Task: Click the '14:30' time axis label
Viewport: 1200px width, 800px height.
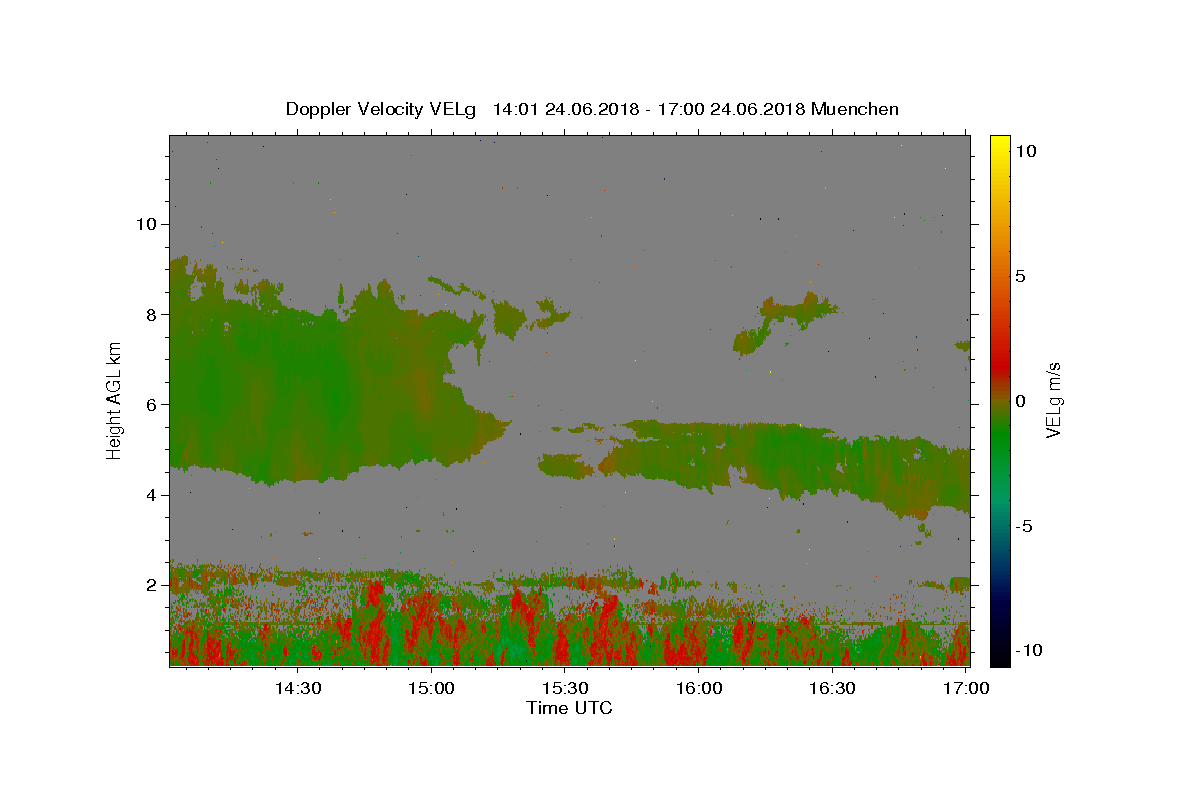Action: point(297,688)
